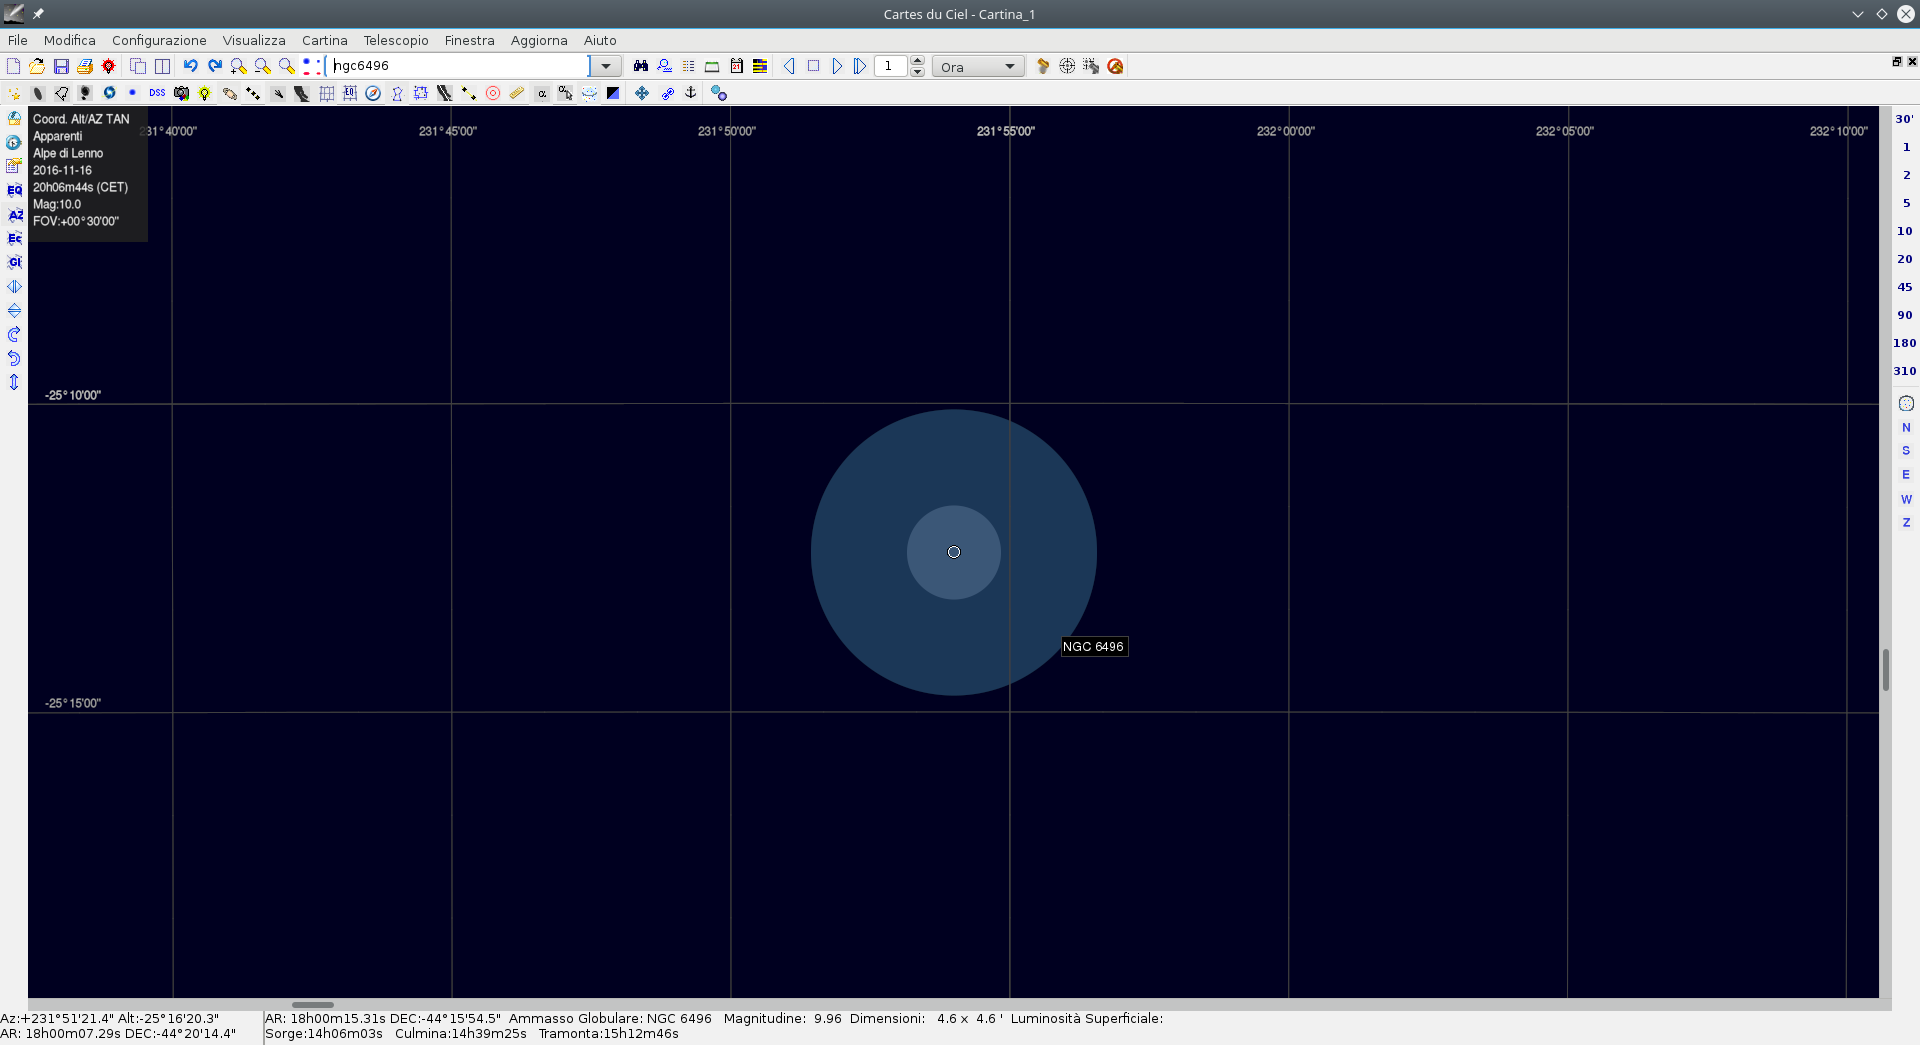Click the rotate chart clockwise icon
Screen dimensions: 1920x1045
click(x=14, y=334)
